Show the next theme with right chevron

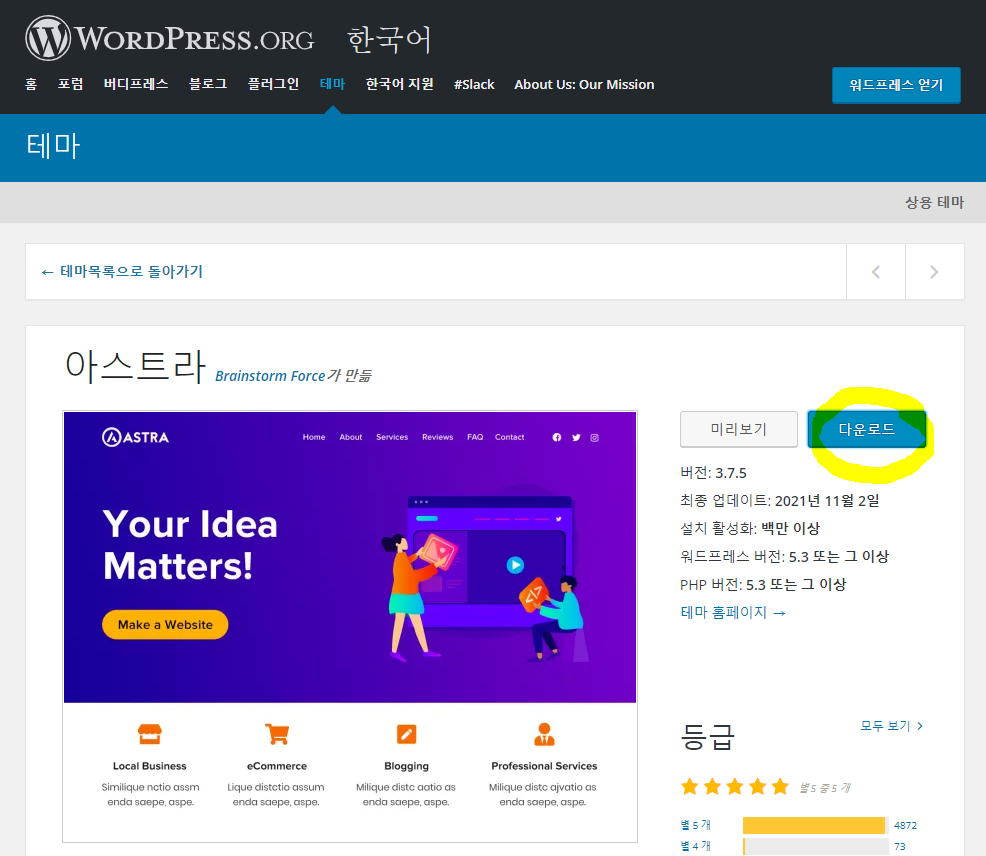pos(934,272)
